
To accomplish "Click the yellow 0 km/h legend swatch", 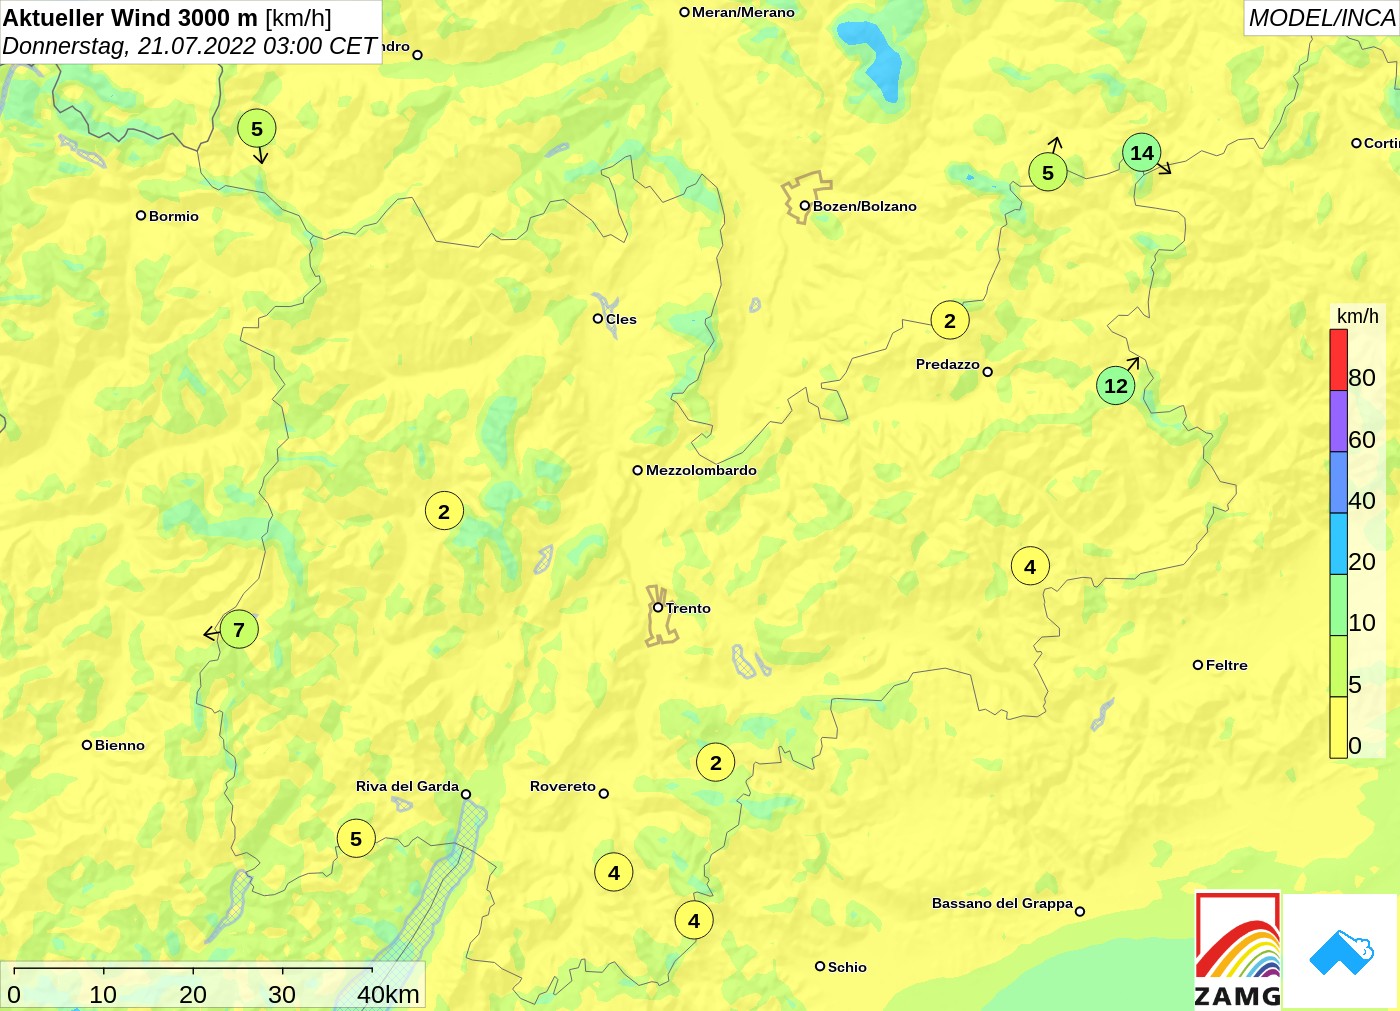I will [1338, 727].
